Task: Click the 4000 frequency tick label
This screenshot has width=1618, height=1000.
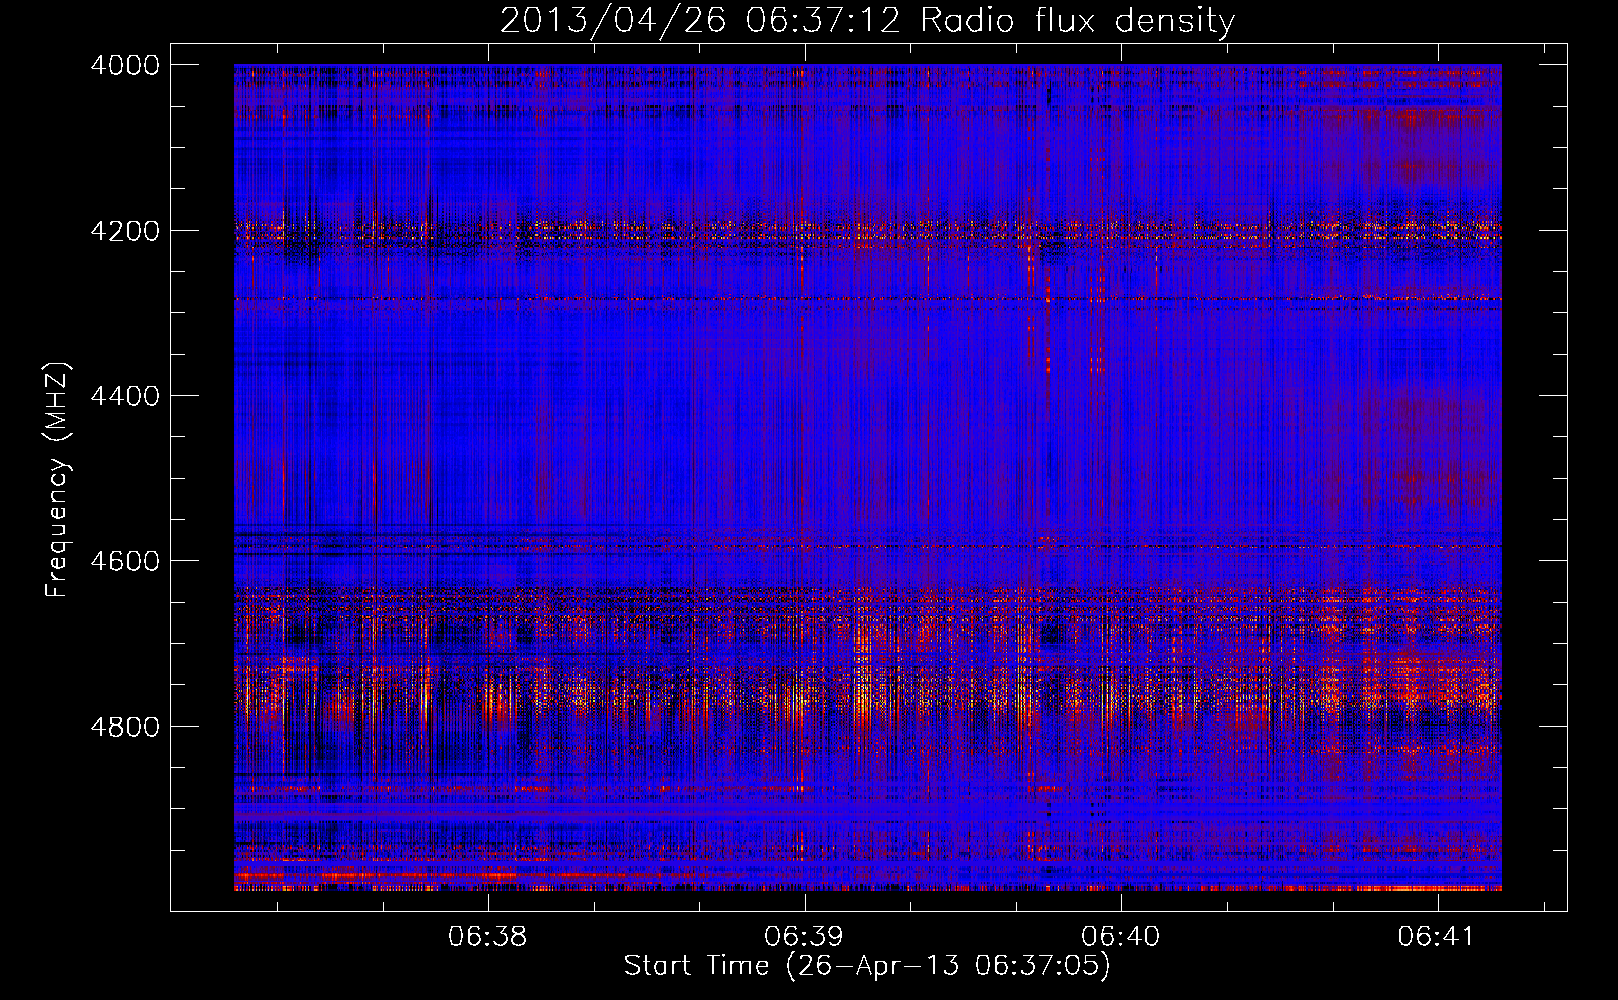Action: 125,65
